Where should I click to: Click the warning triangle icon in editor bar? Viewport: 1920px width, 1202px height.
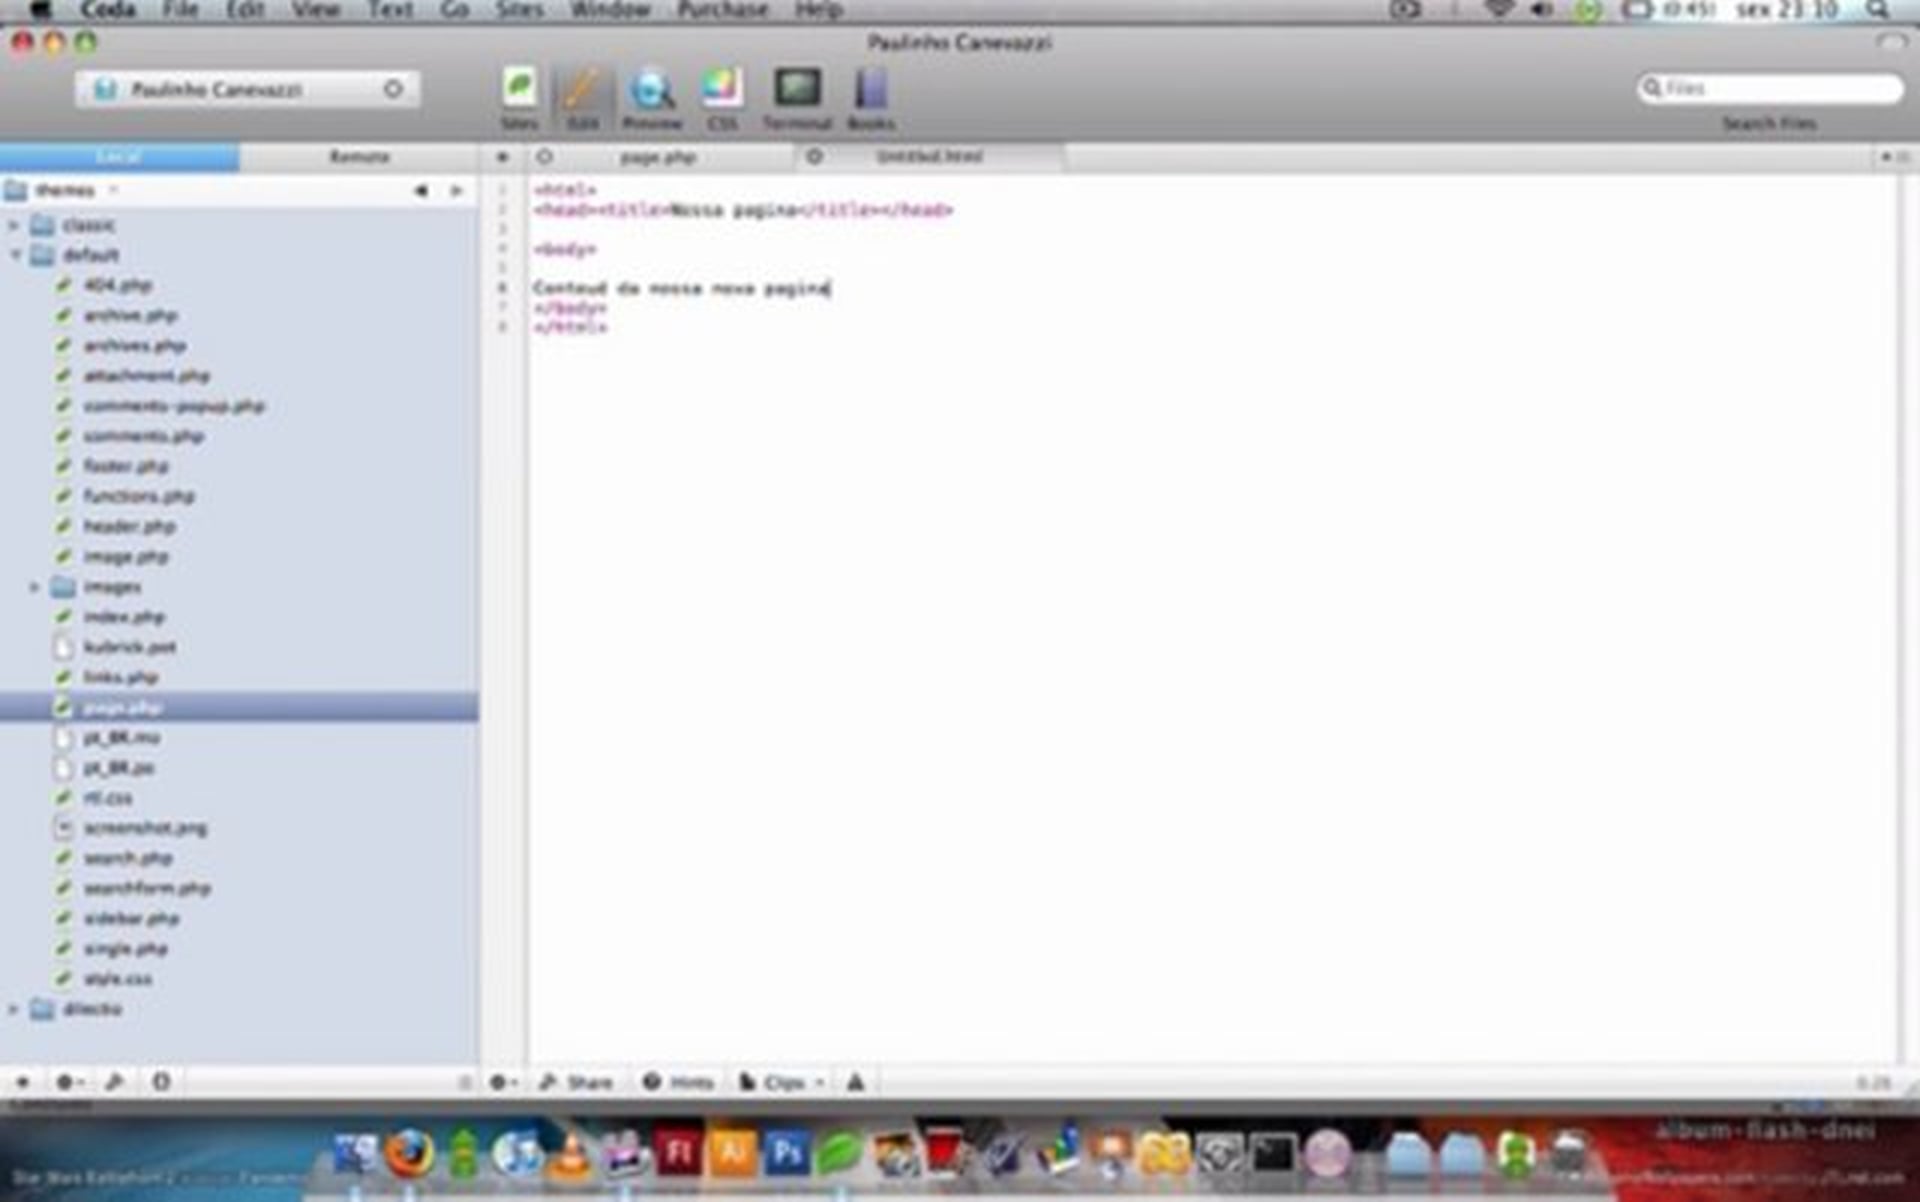855,1082
